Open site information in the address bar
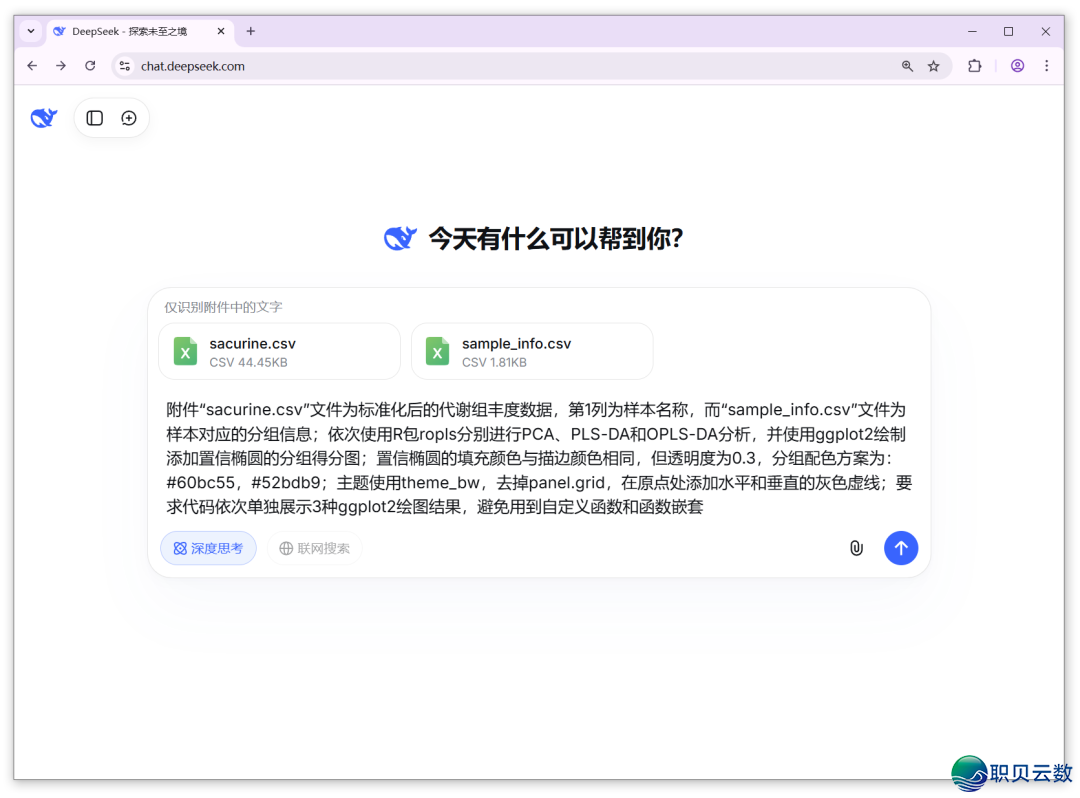 125,65
